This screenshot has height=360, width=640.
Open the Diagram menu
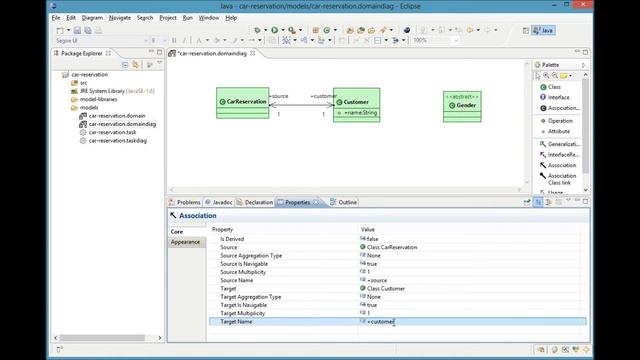click(92, 18)
